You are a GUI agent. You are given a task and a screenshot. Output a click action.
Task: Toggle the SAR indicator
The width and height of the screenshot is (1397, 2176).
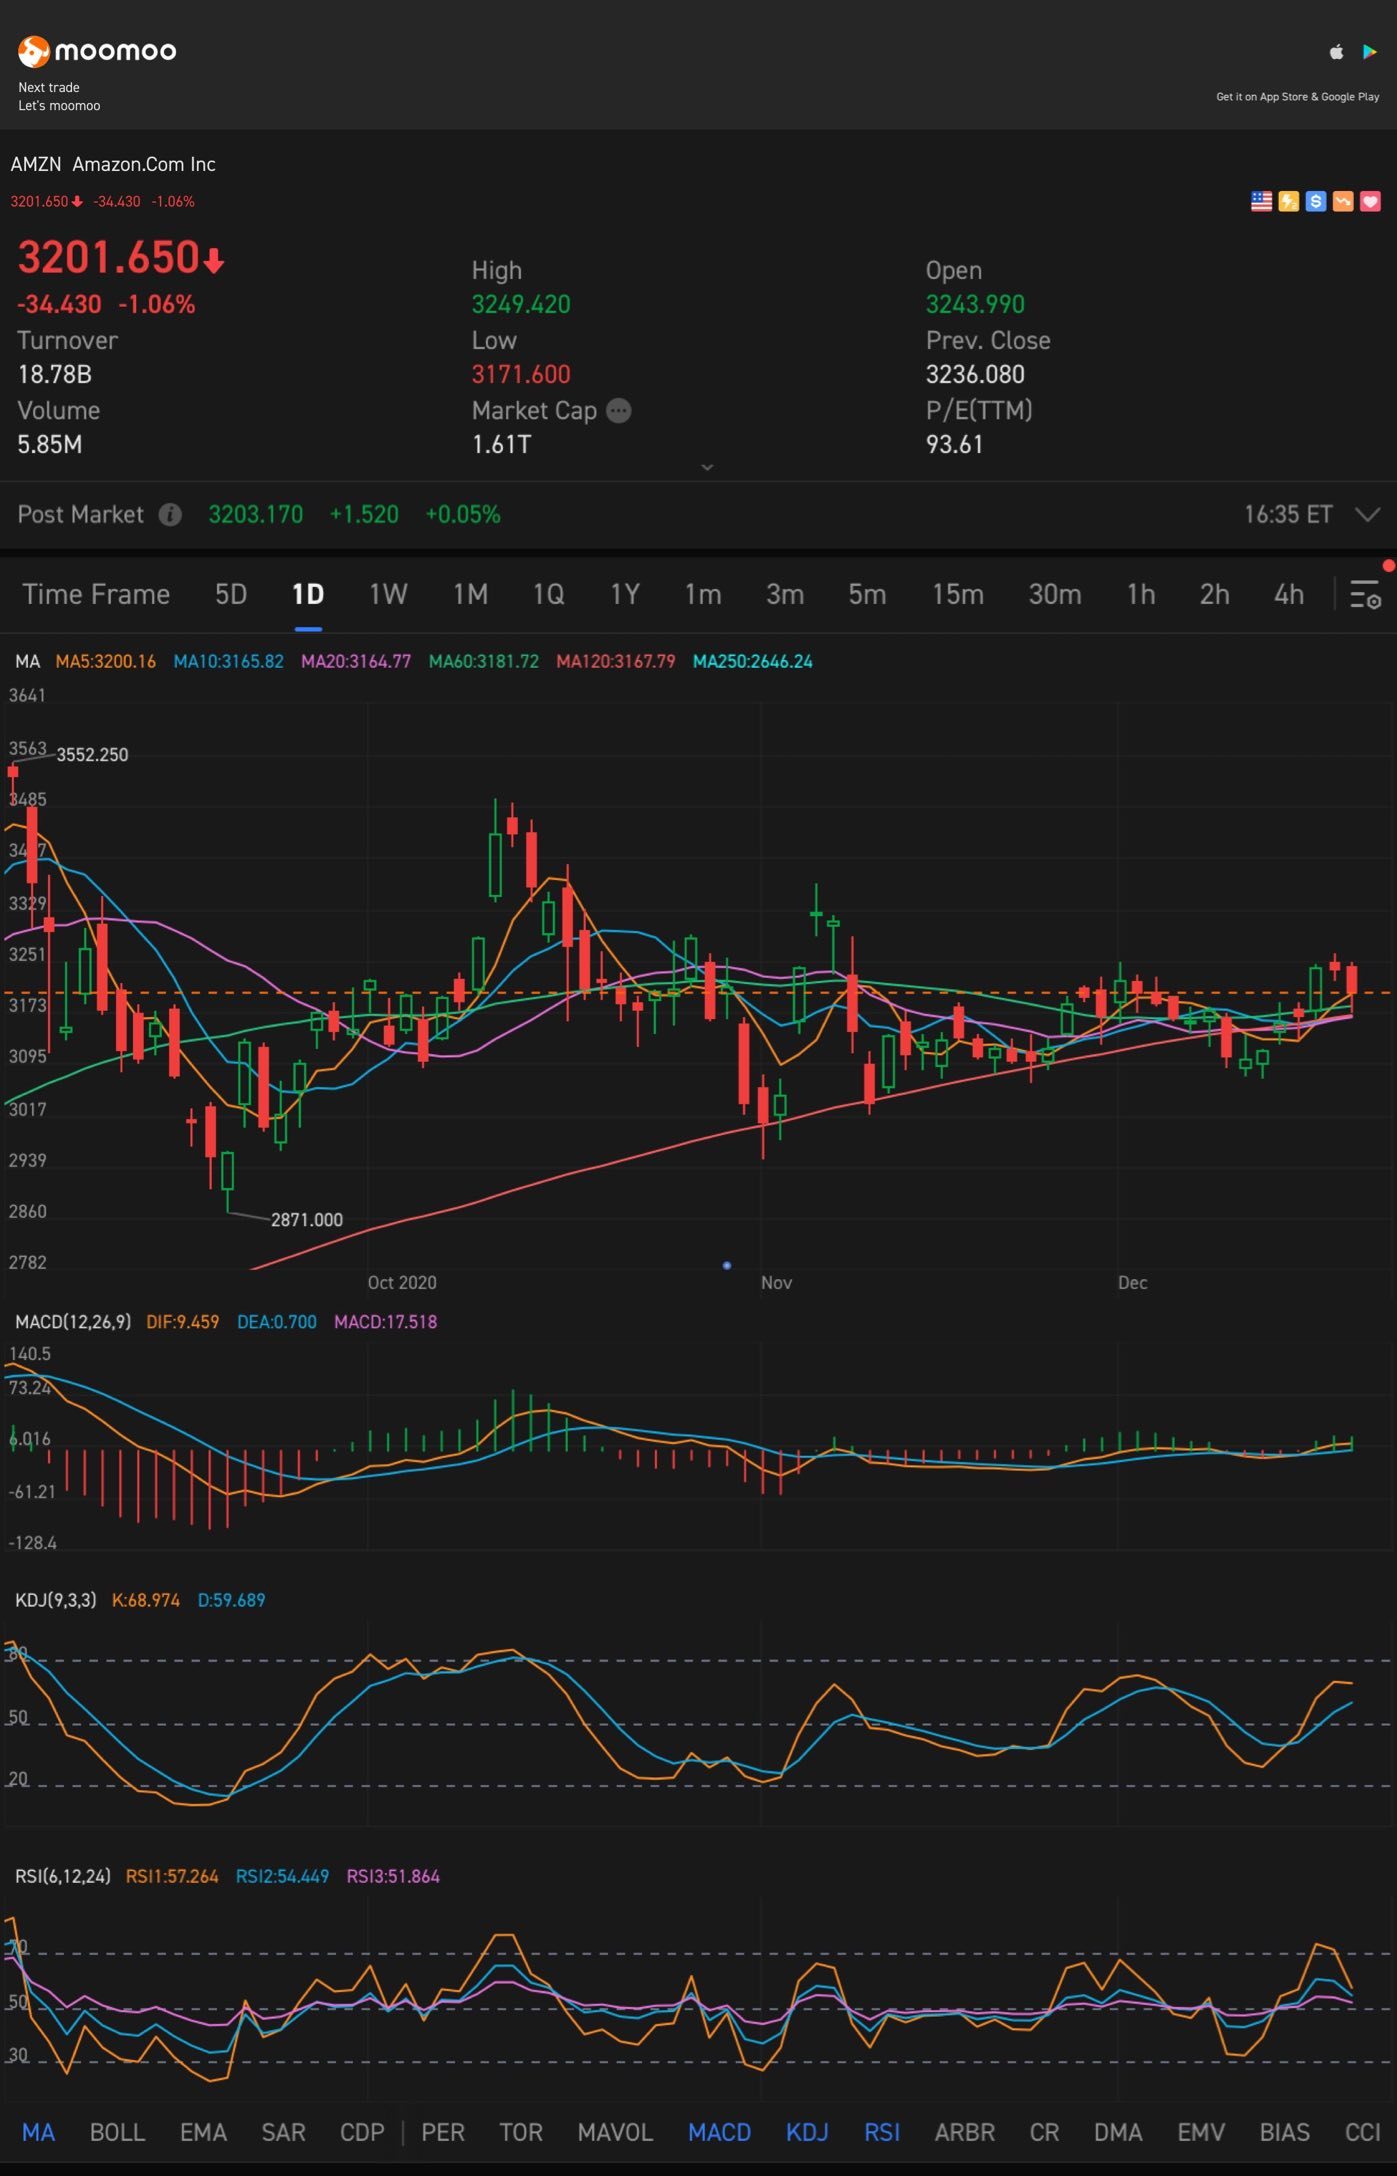coord(283,2132)
